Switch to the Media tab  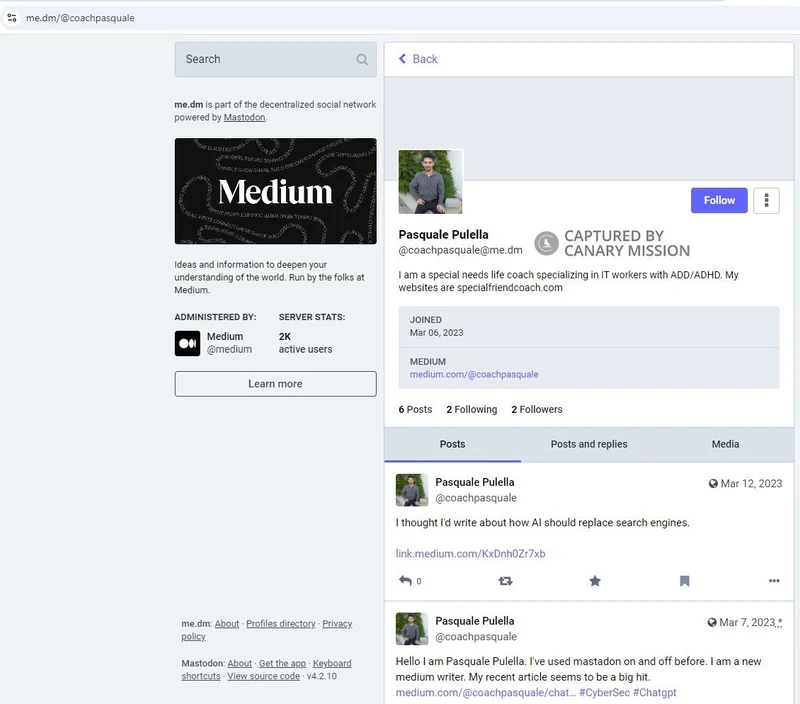pyautogui.click(x=725, y=444)
